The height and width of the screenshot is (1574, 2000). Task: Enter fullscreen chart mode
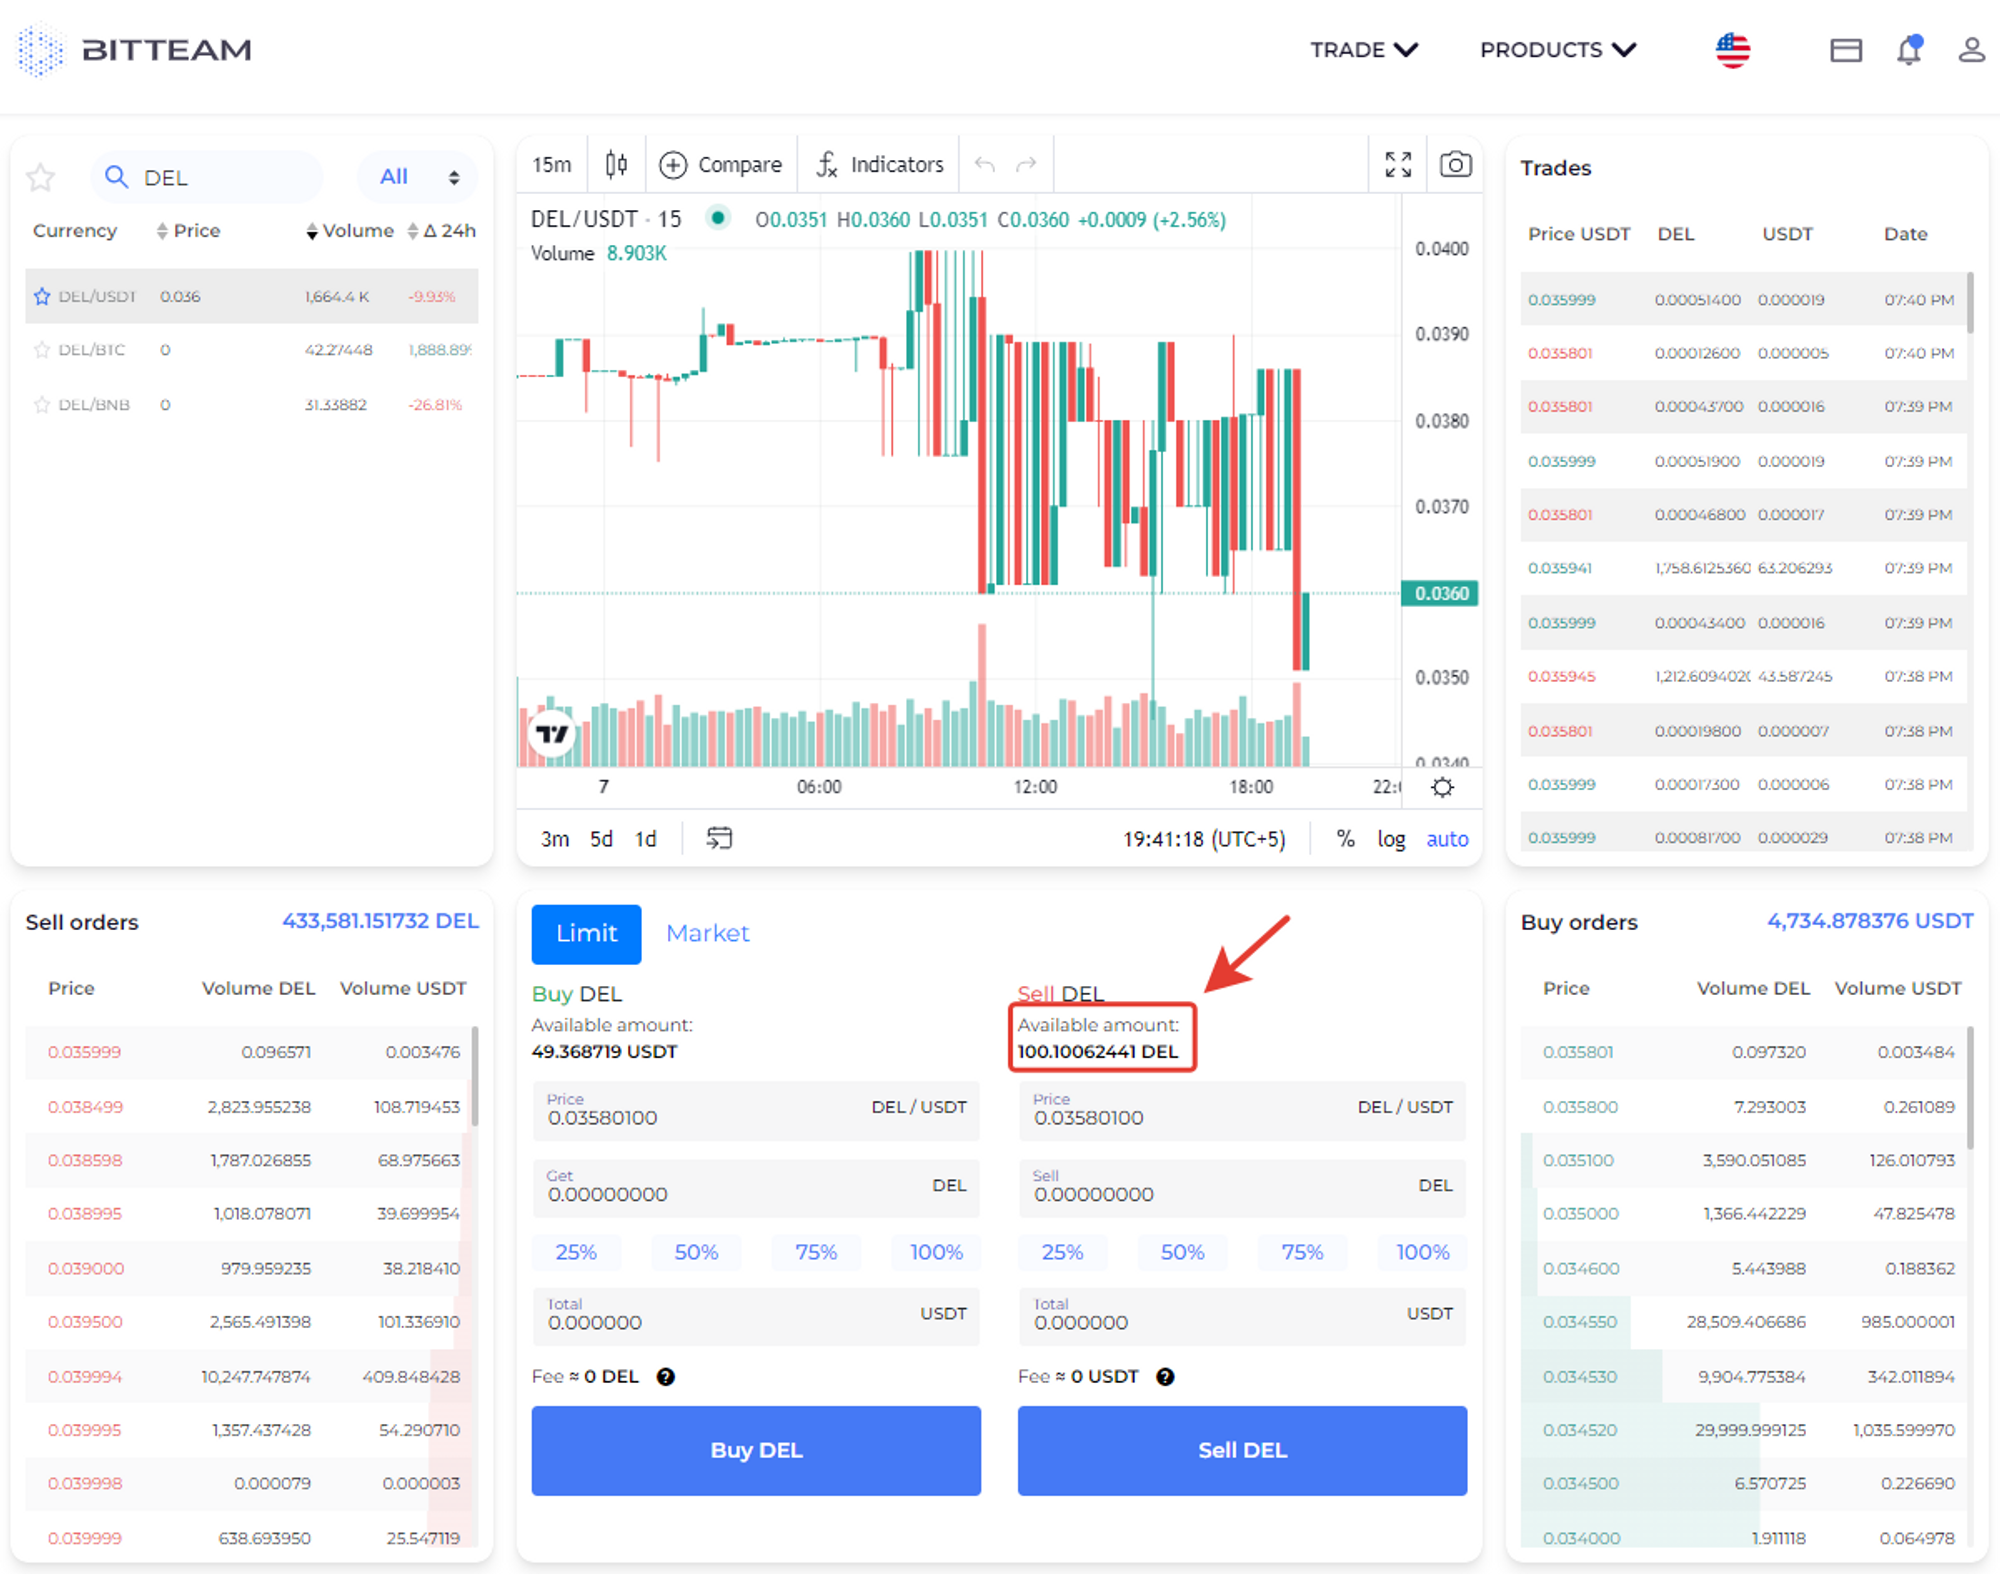click(x=1398, y=164)
